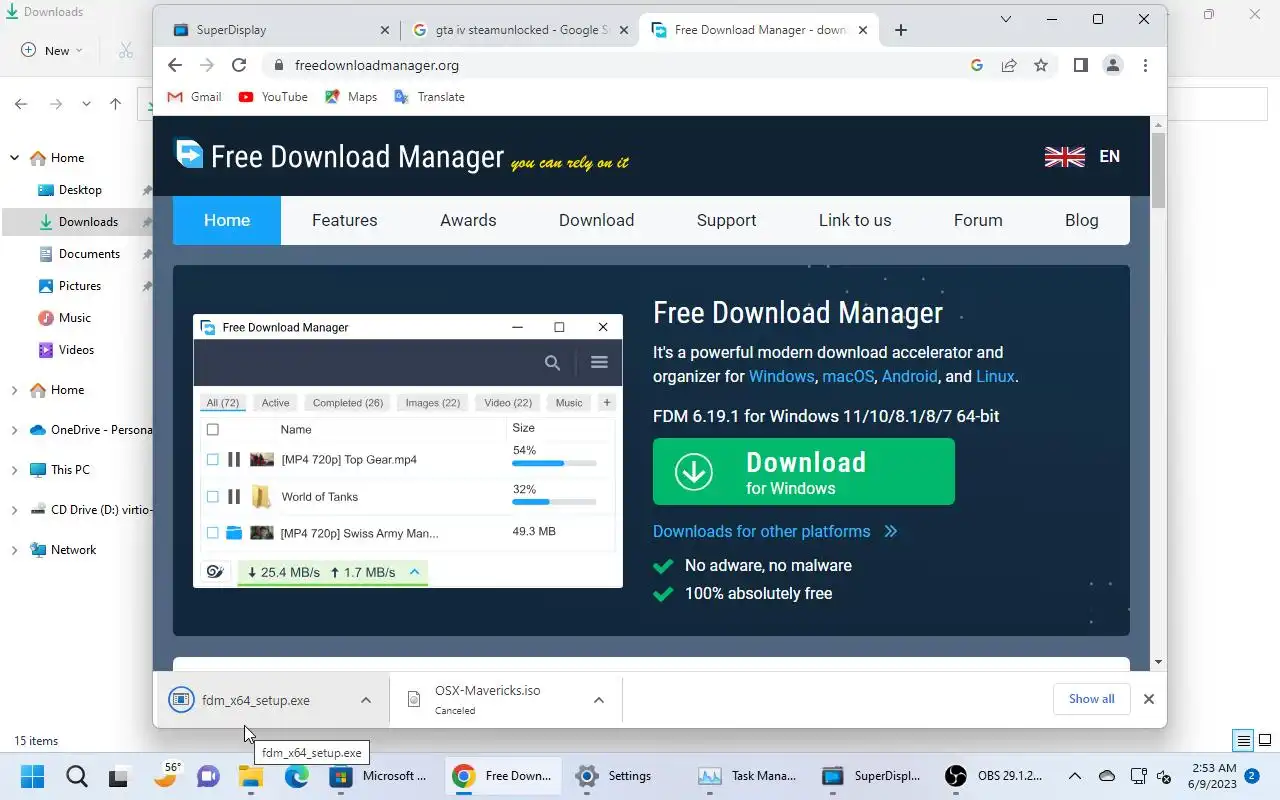1280x800 pixels.
Task: Tick the Swiss Army Man checkbox
Action: tap(212, 533)
